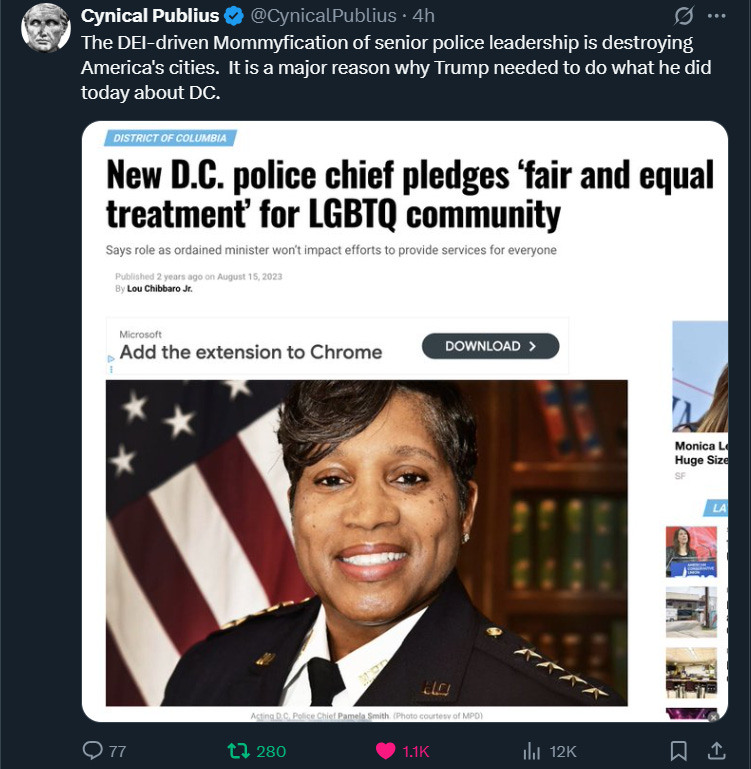This screenshot has width=751, height=769.
Task: Close the ad with the X icon
Action: click(714, 717)
